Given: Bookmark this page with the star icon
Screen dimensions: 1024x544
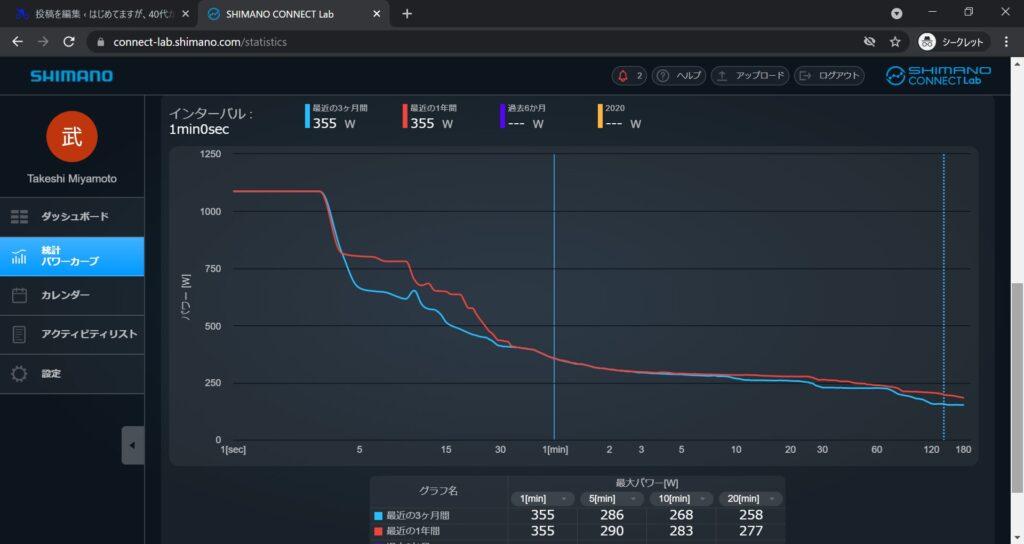Looking at the screenshot, I should (x=895, y=42).
